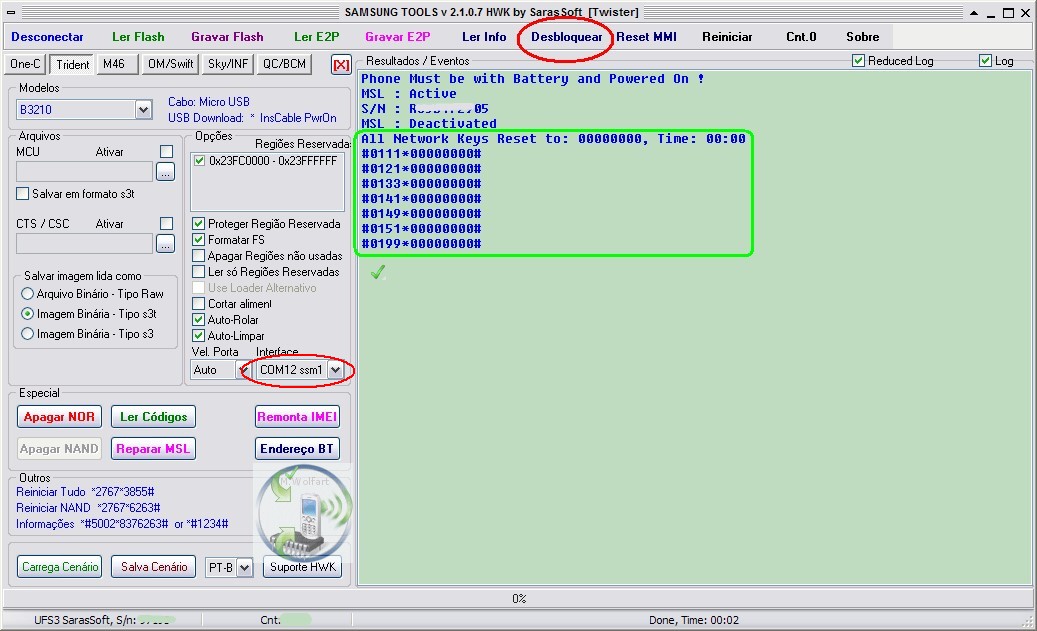Click the red X clear button beside tabs
The image size is (1037, 631).
coord(341,64)
